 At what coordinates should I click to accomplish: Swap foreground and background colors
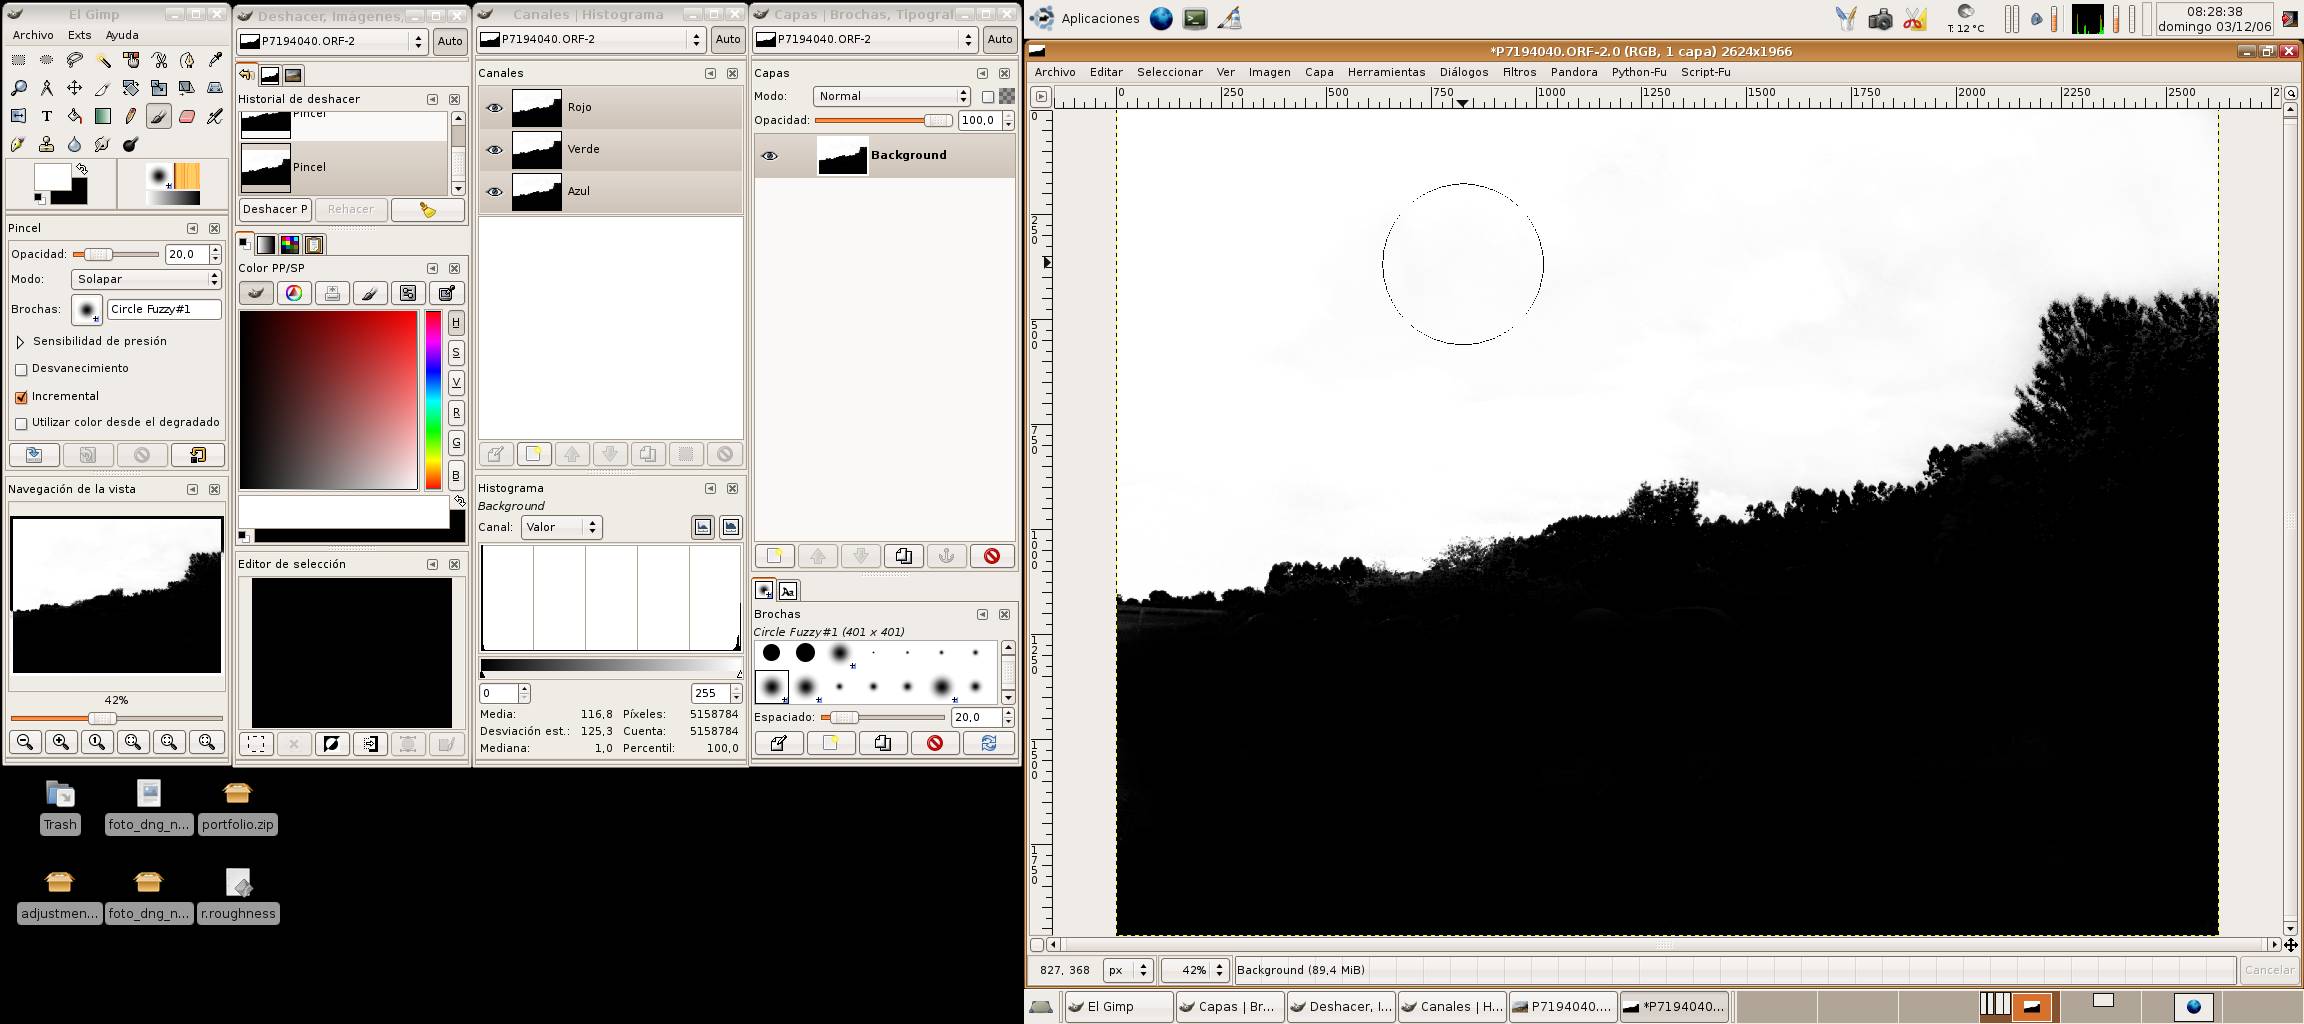(82, 169)
